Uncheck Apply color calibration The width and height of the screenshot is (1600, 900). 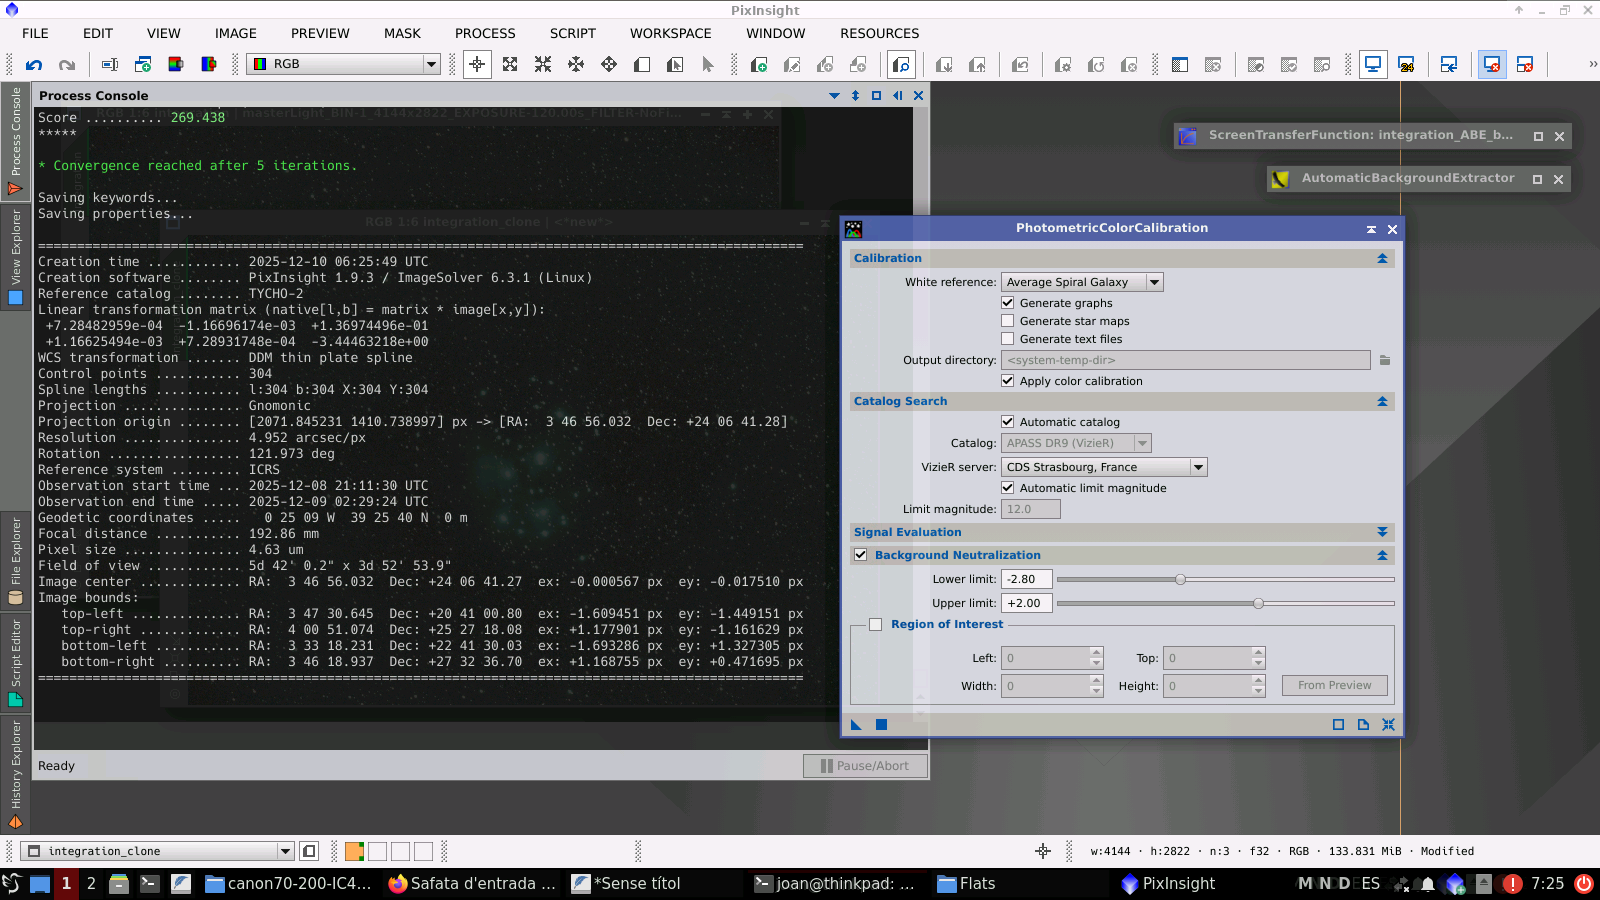[1008, 381]
